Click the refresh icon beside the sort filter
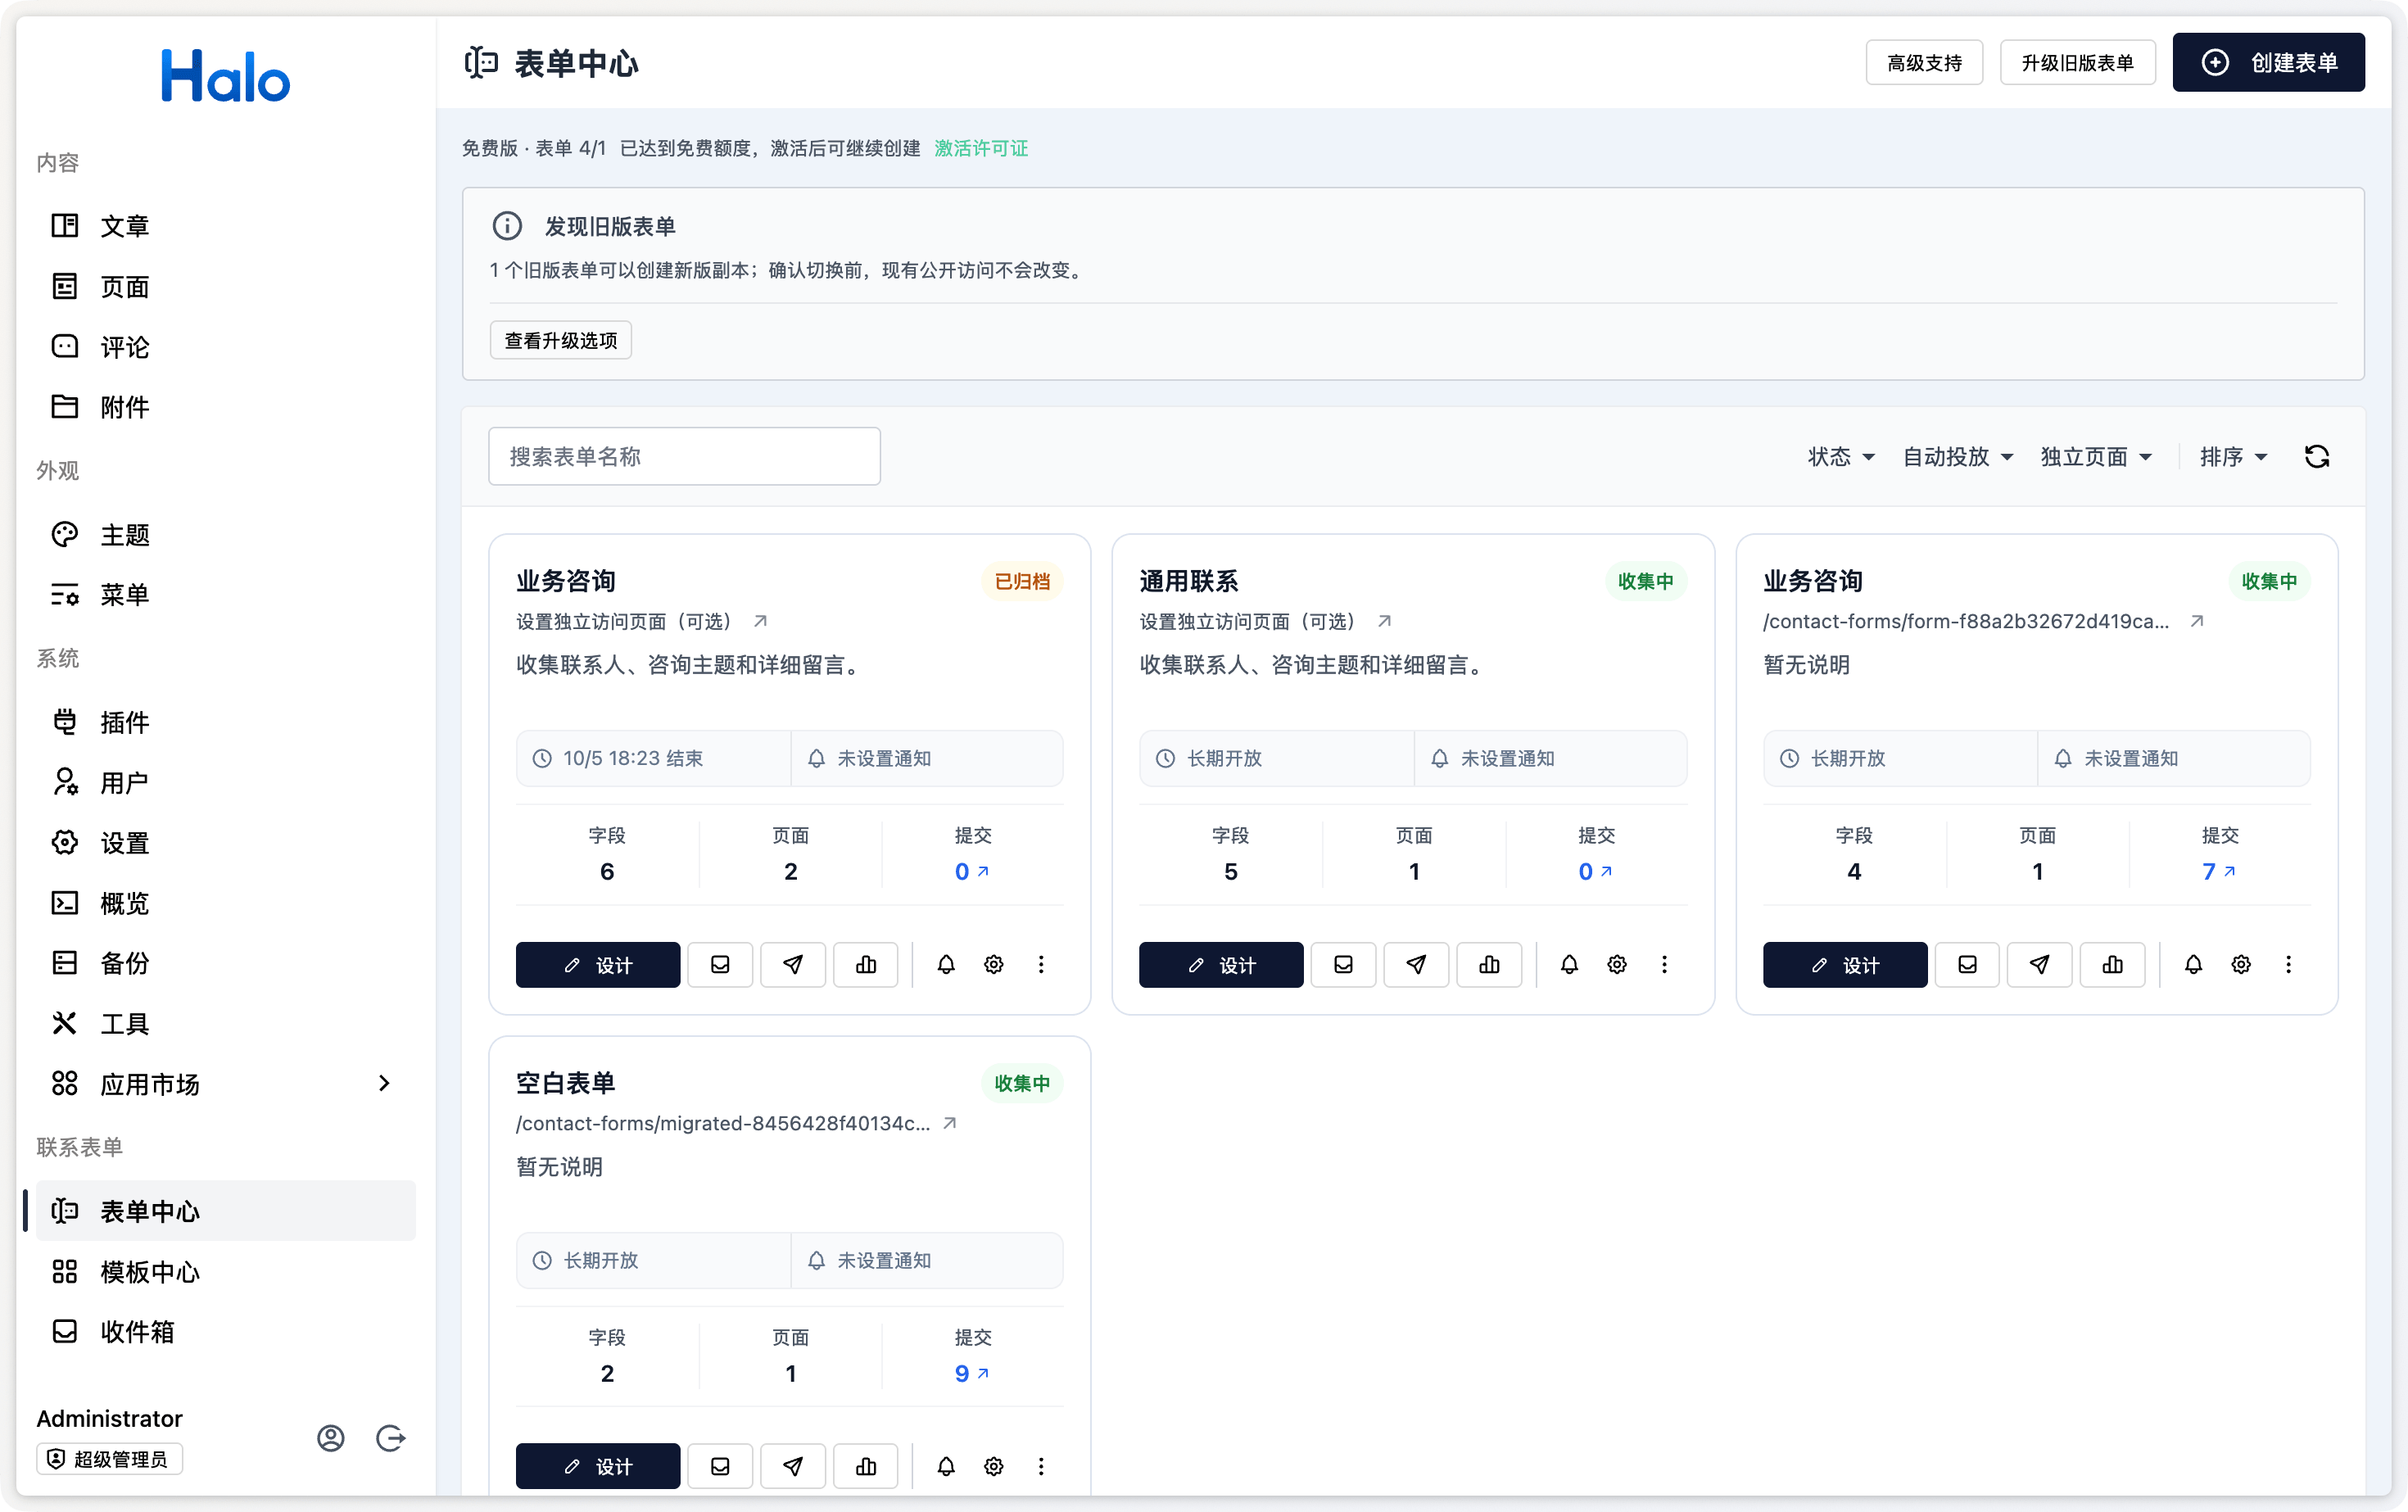The height and width of the screenshot is (1512, 2408). pos(2317,456)
